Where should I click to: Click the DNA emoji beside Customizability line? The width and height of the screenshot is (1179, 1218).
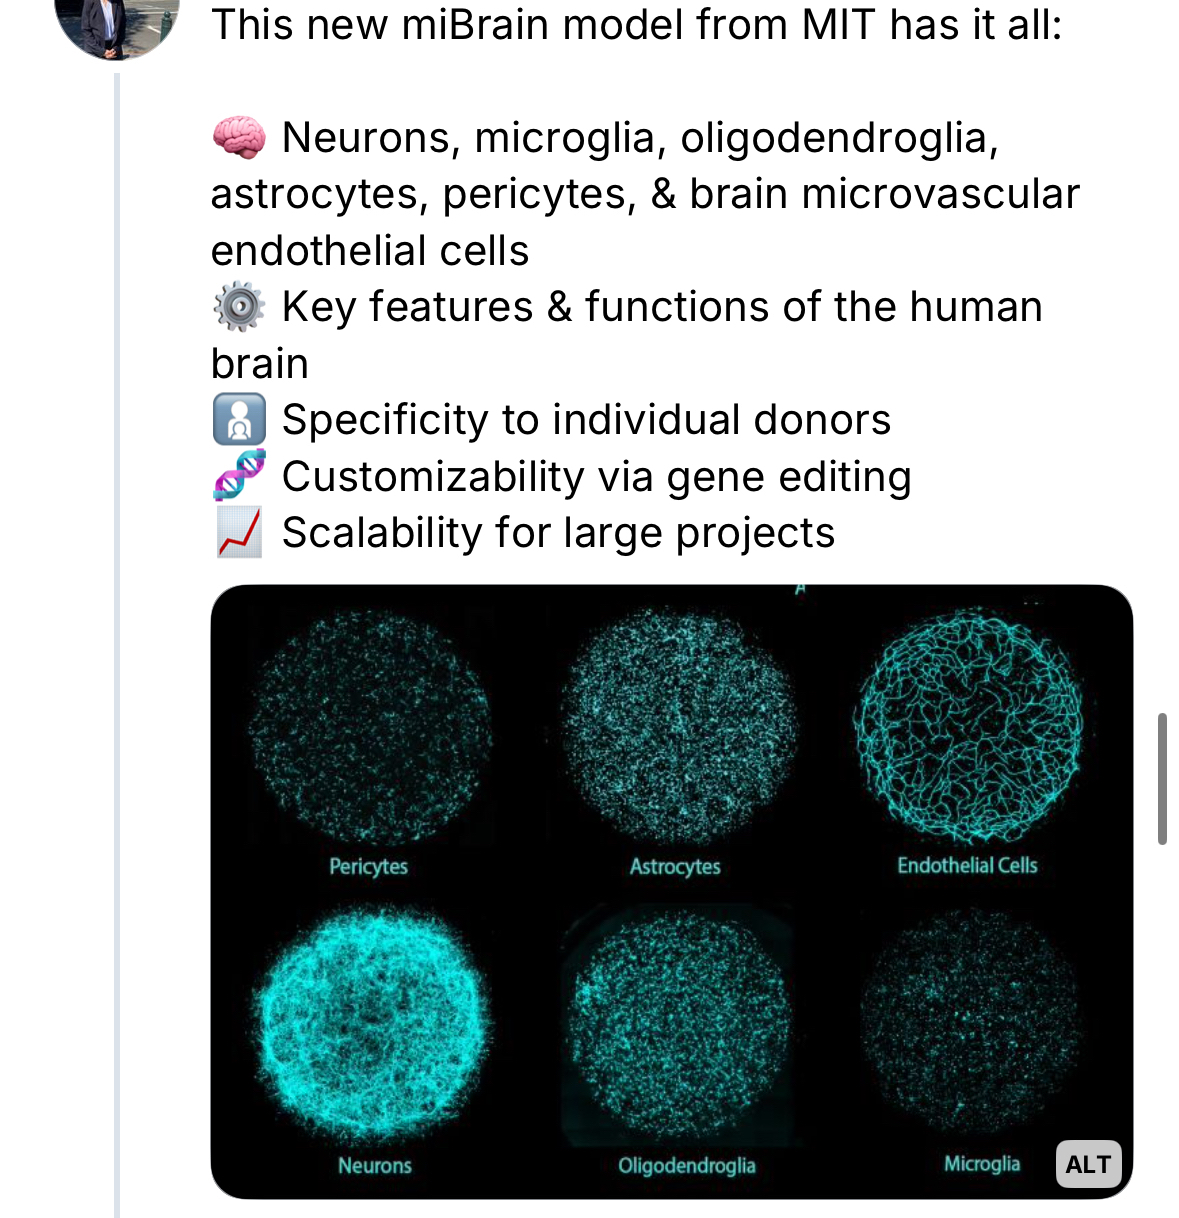(239, 476)
